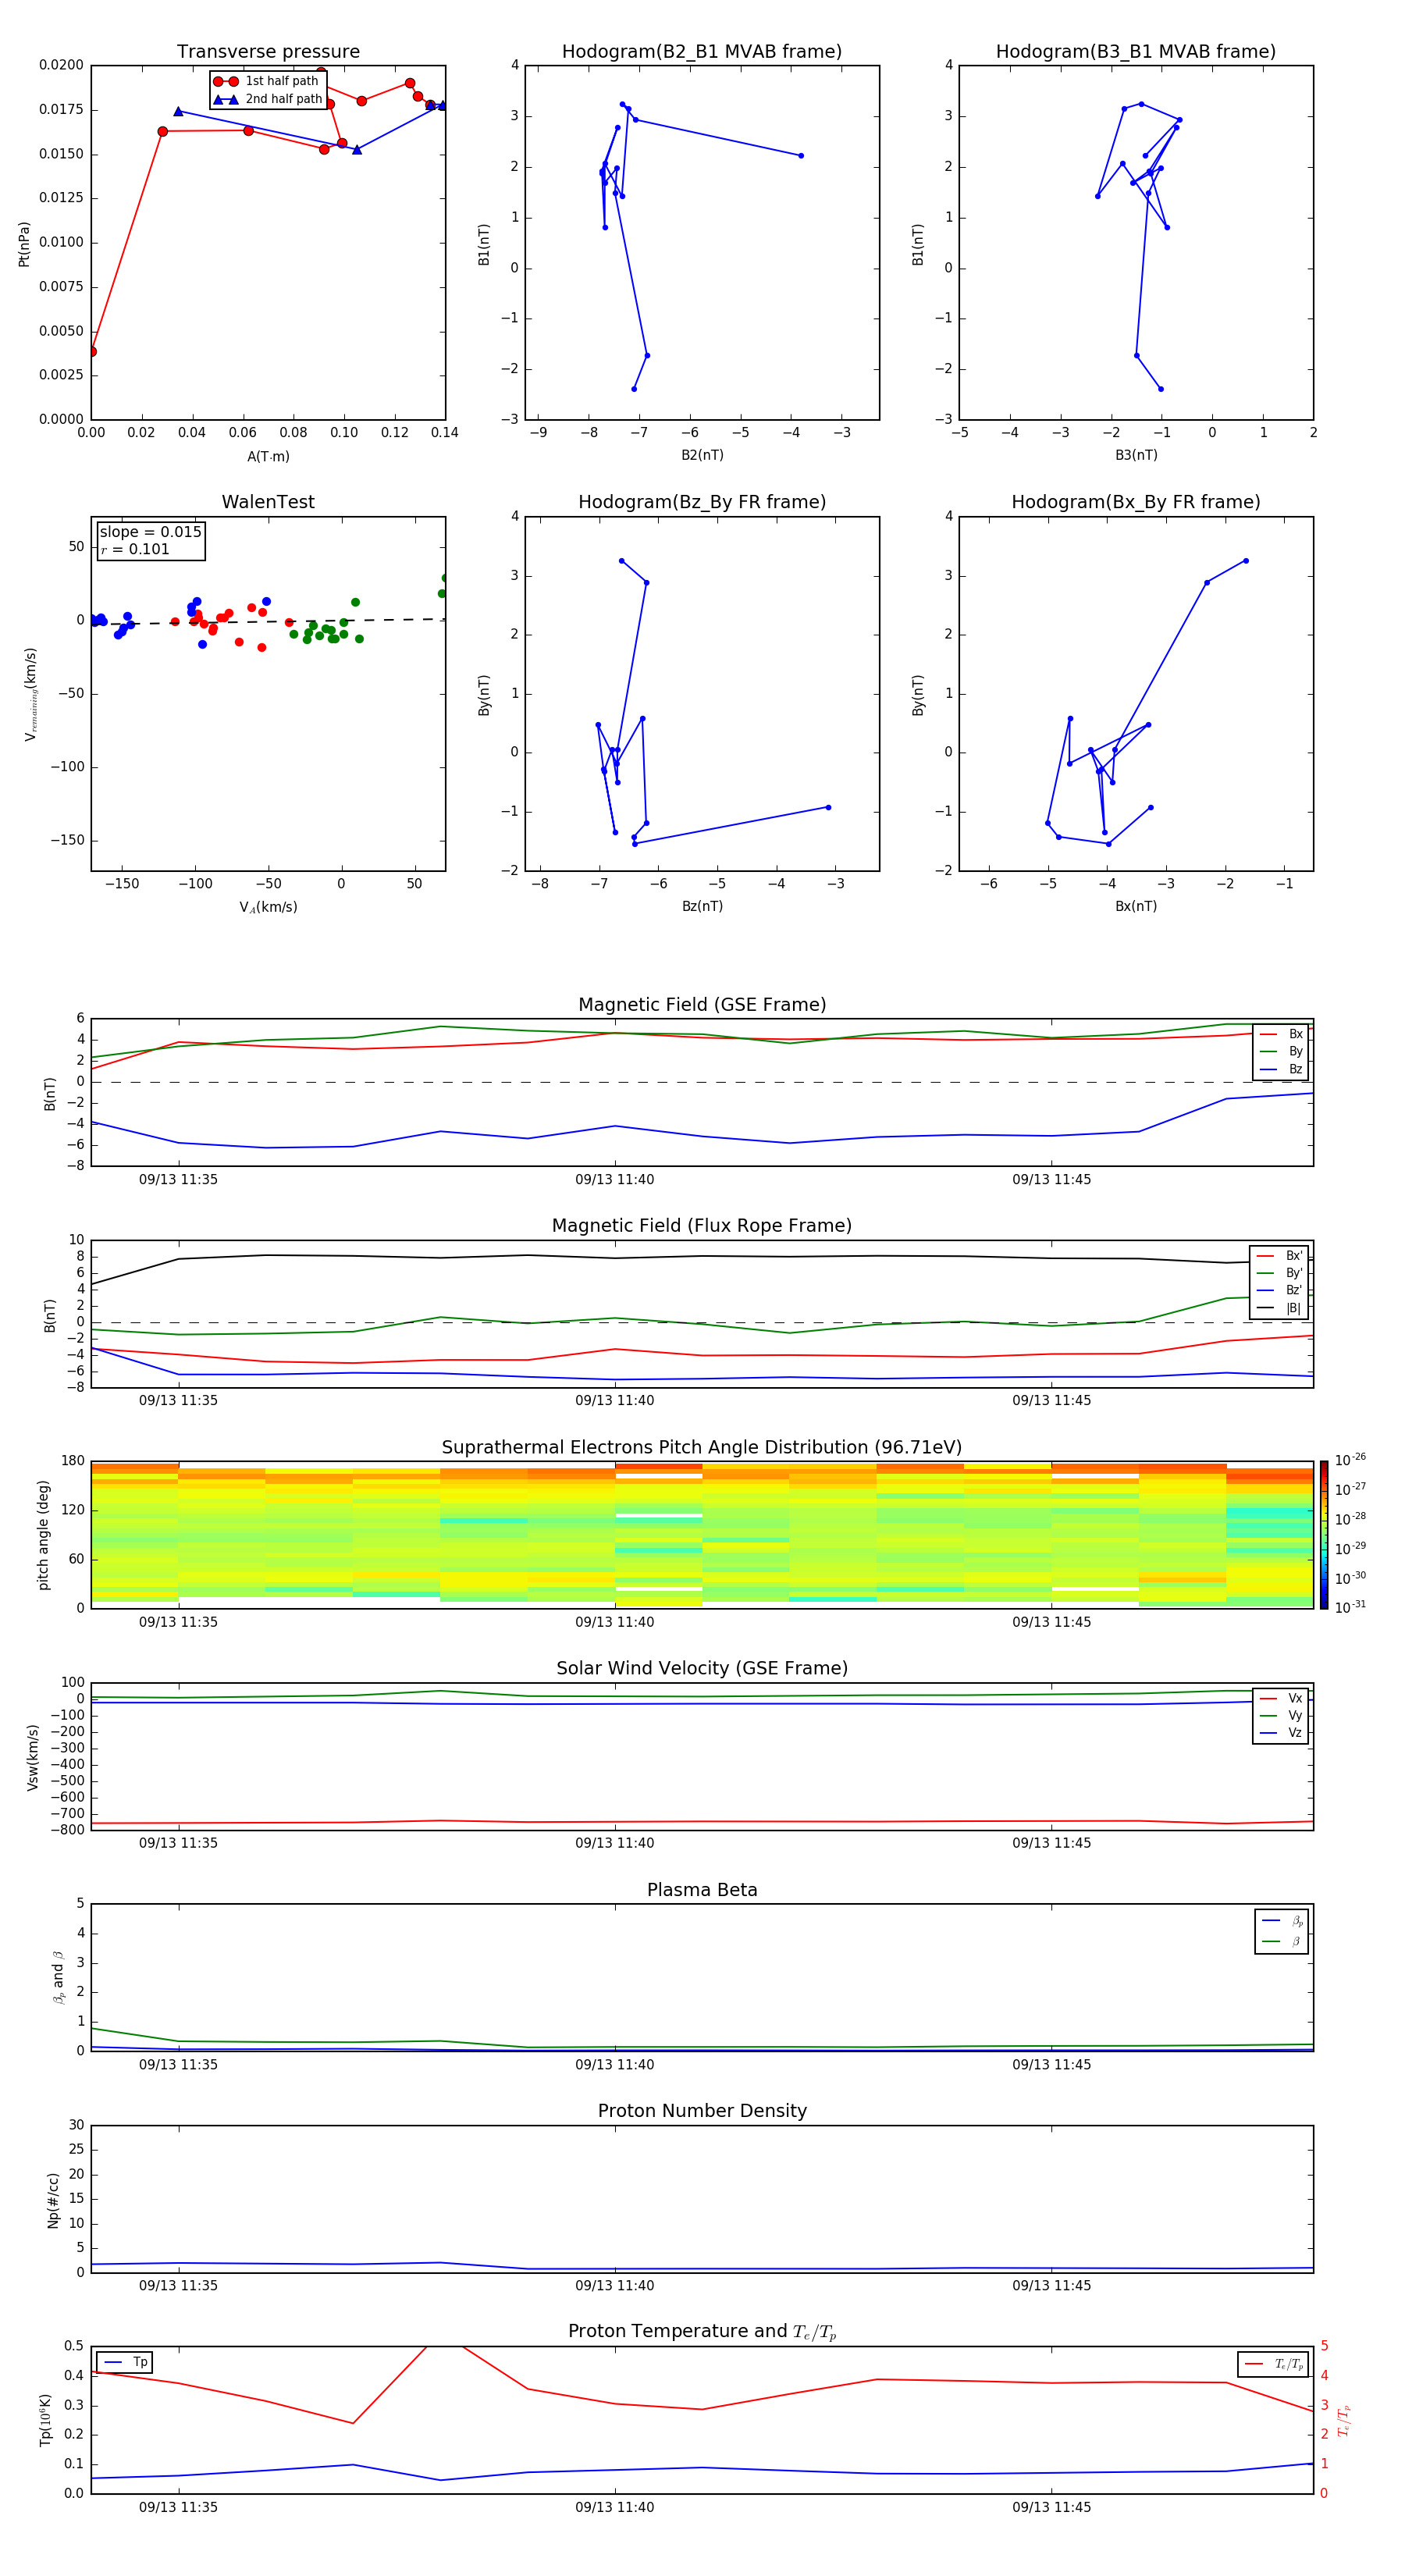Click the "B3(nT)" x-axis label

(x=1136, y=455)
